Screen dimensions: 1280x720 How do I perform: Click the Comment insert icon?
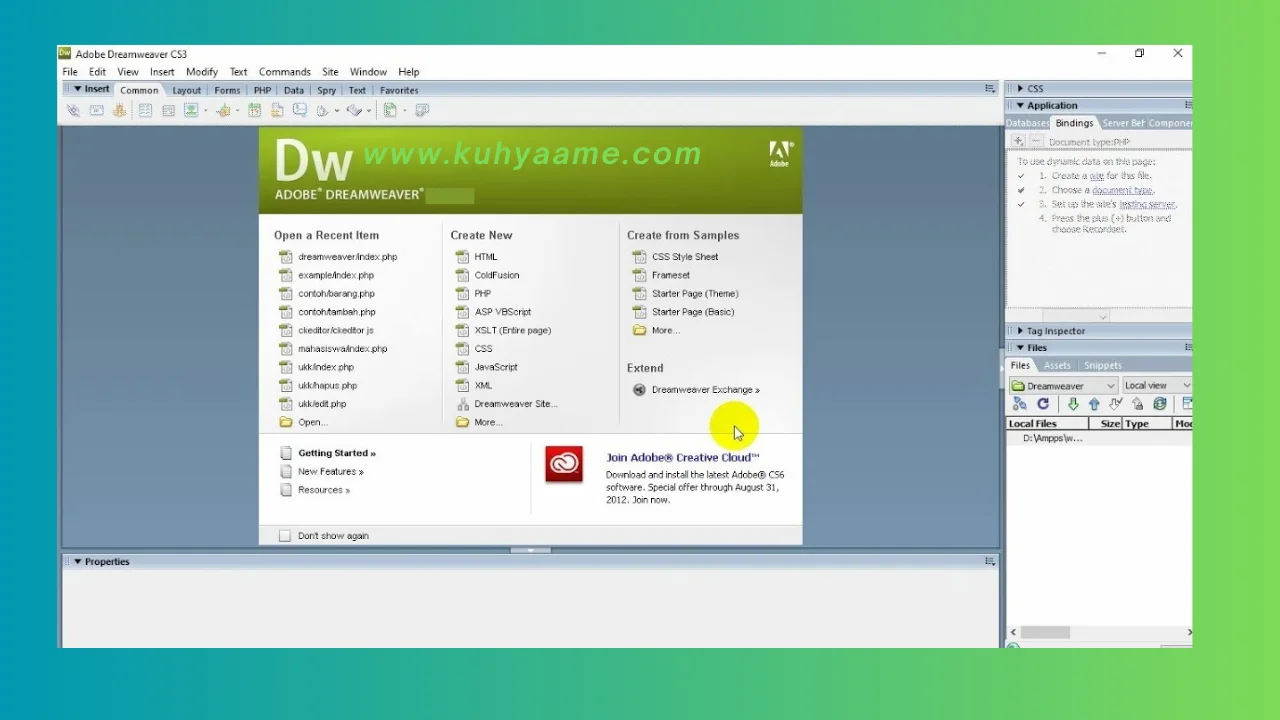click(x=300, y=111)
